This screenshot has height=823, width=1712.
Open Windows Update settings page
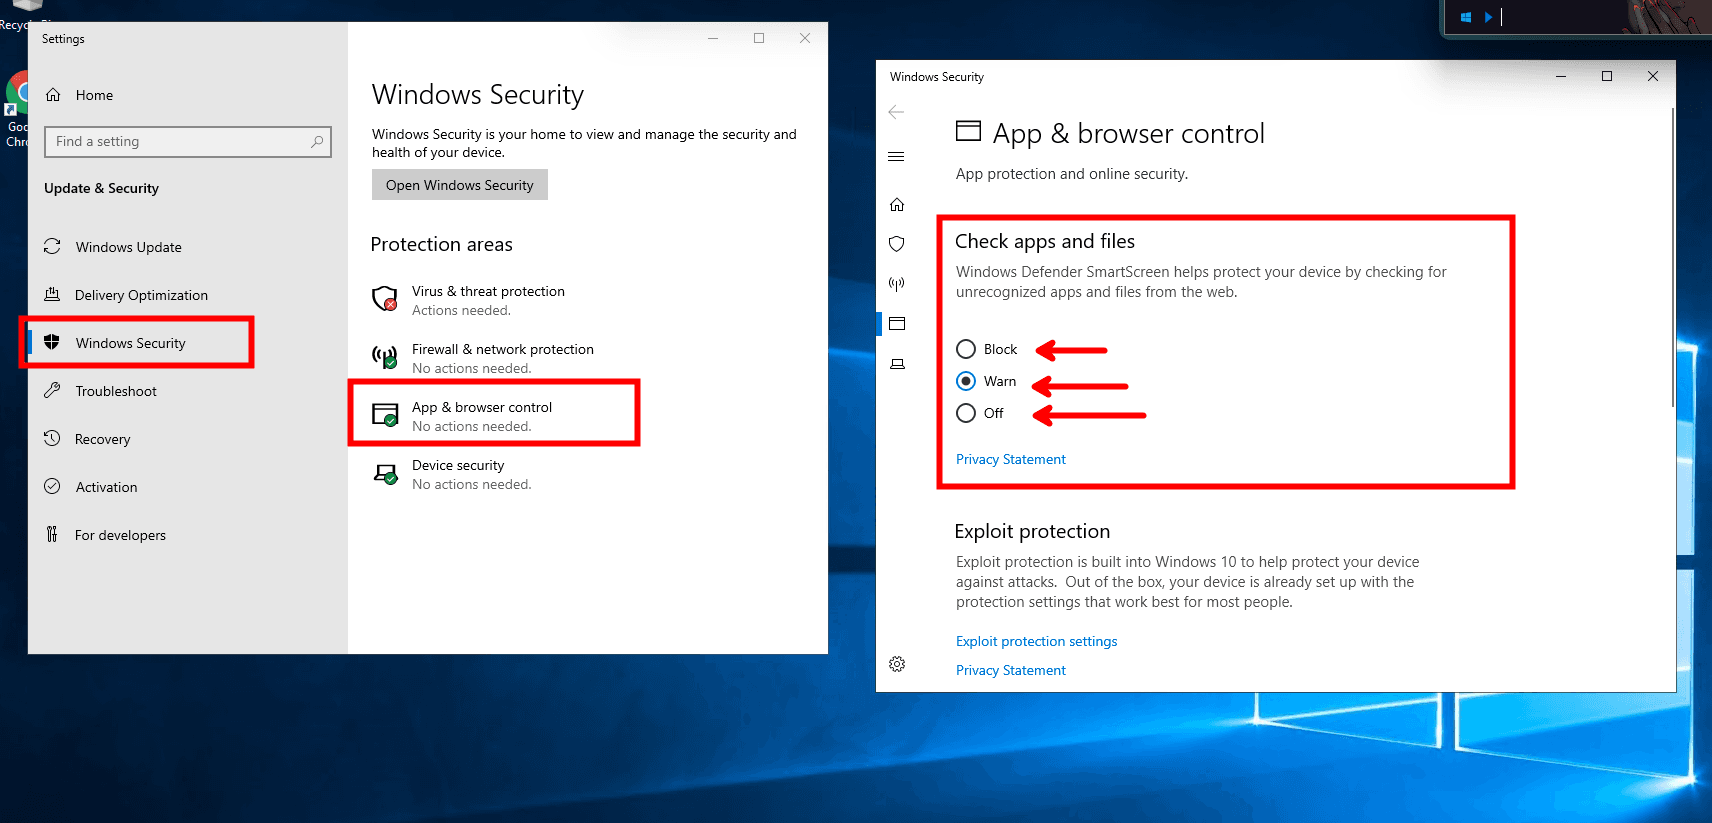[128, 247]
